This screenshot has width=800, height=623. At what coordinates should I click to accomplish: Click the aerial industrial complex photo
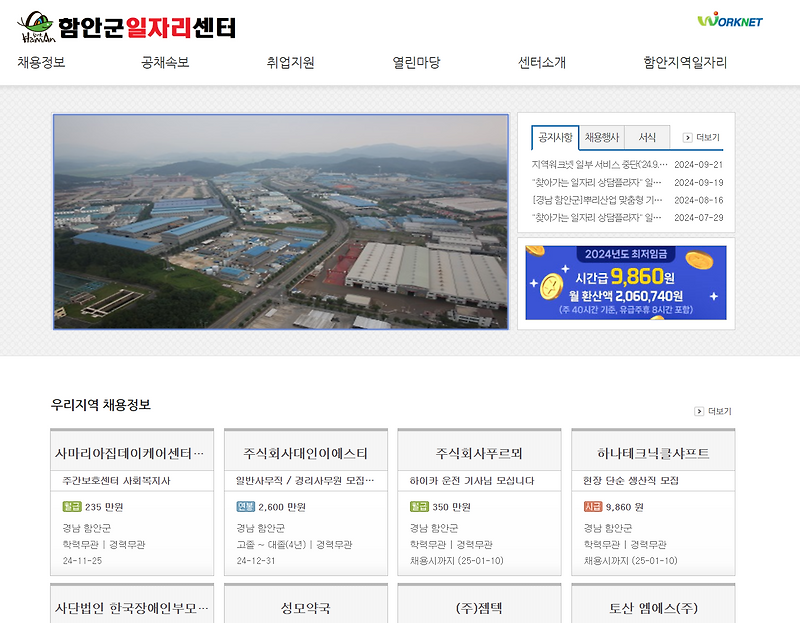pos(281,221)
